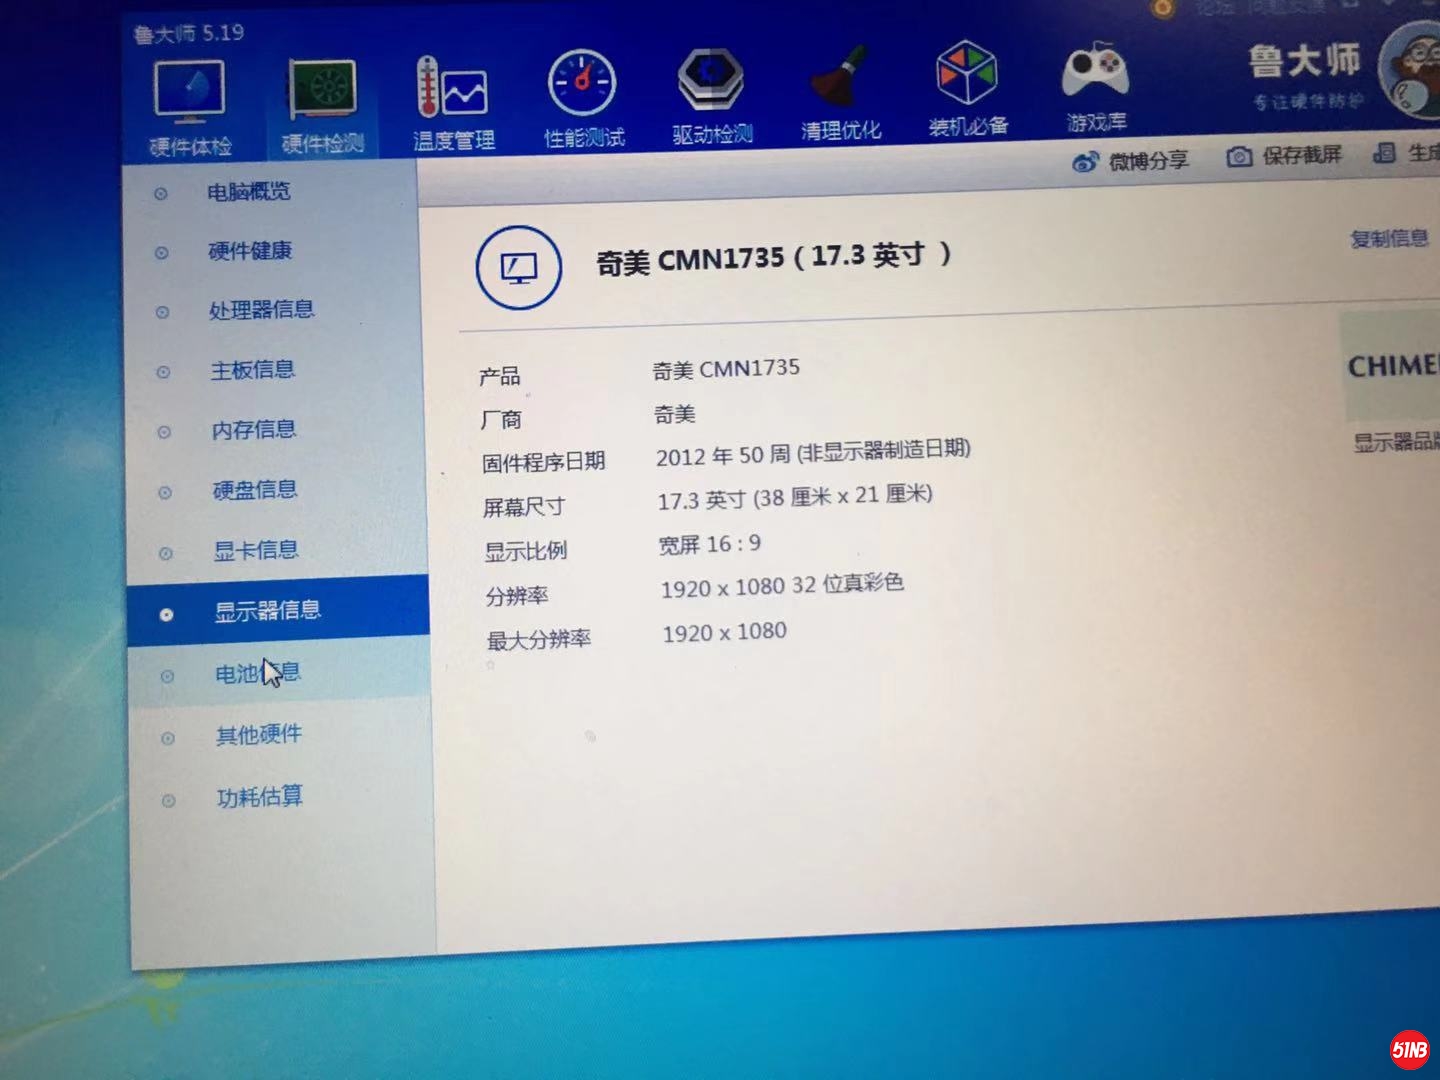
Task: Open 主板信息 motherboard info
Action: pyautogui.click(x=252, y=370)
